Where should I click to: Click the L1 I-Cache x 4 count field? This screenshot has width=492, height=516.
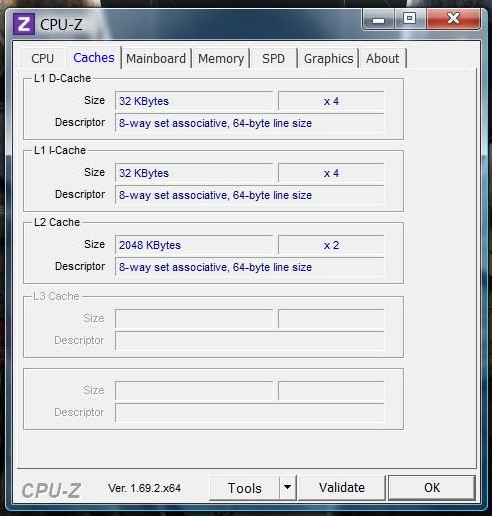pyautogui.click(x=331, y=173)
